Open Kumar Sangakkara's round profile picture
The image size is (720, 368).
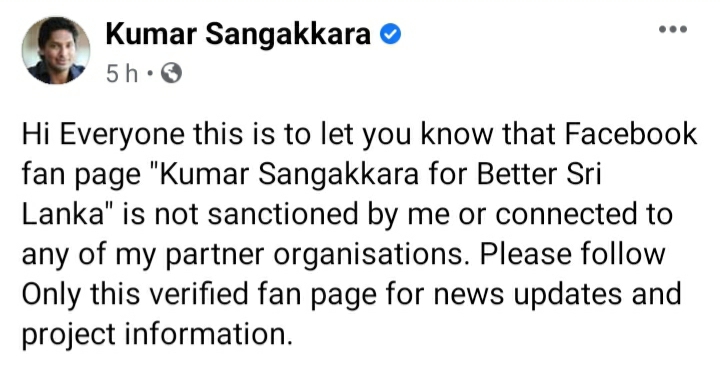56,51
